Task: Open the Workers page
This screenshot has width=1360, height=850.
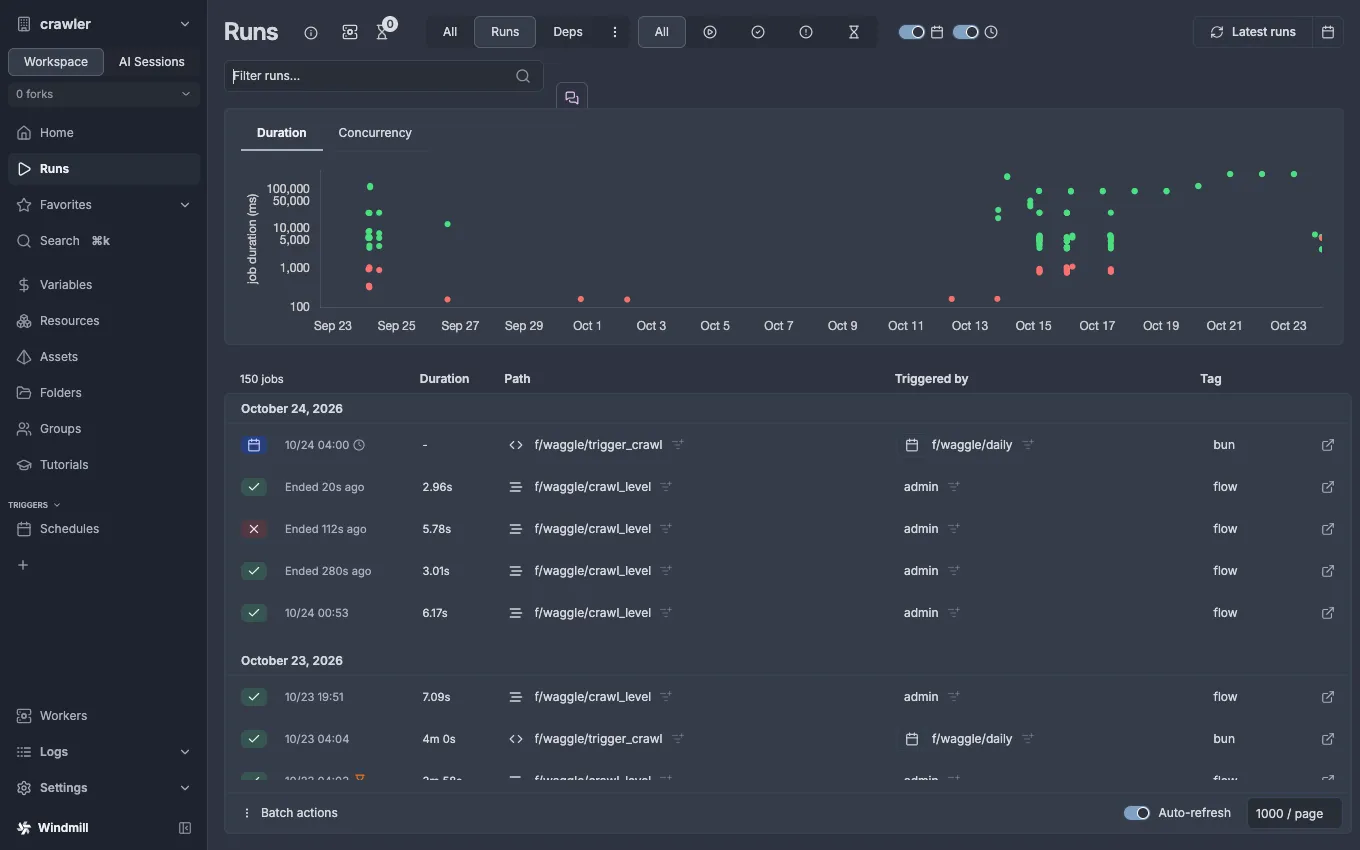Action: [x=104, y=716]
